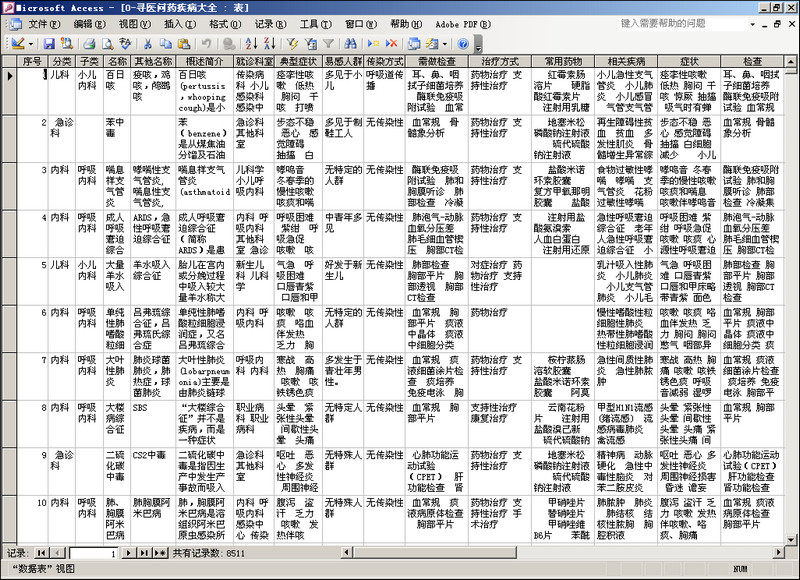Paste from clipboard using the Paste icon
Viewport: 800px width, 580px height.
(x=184, y=44)
